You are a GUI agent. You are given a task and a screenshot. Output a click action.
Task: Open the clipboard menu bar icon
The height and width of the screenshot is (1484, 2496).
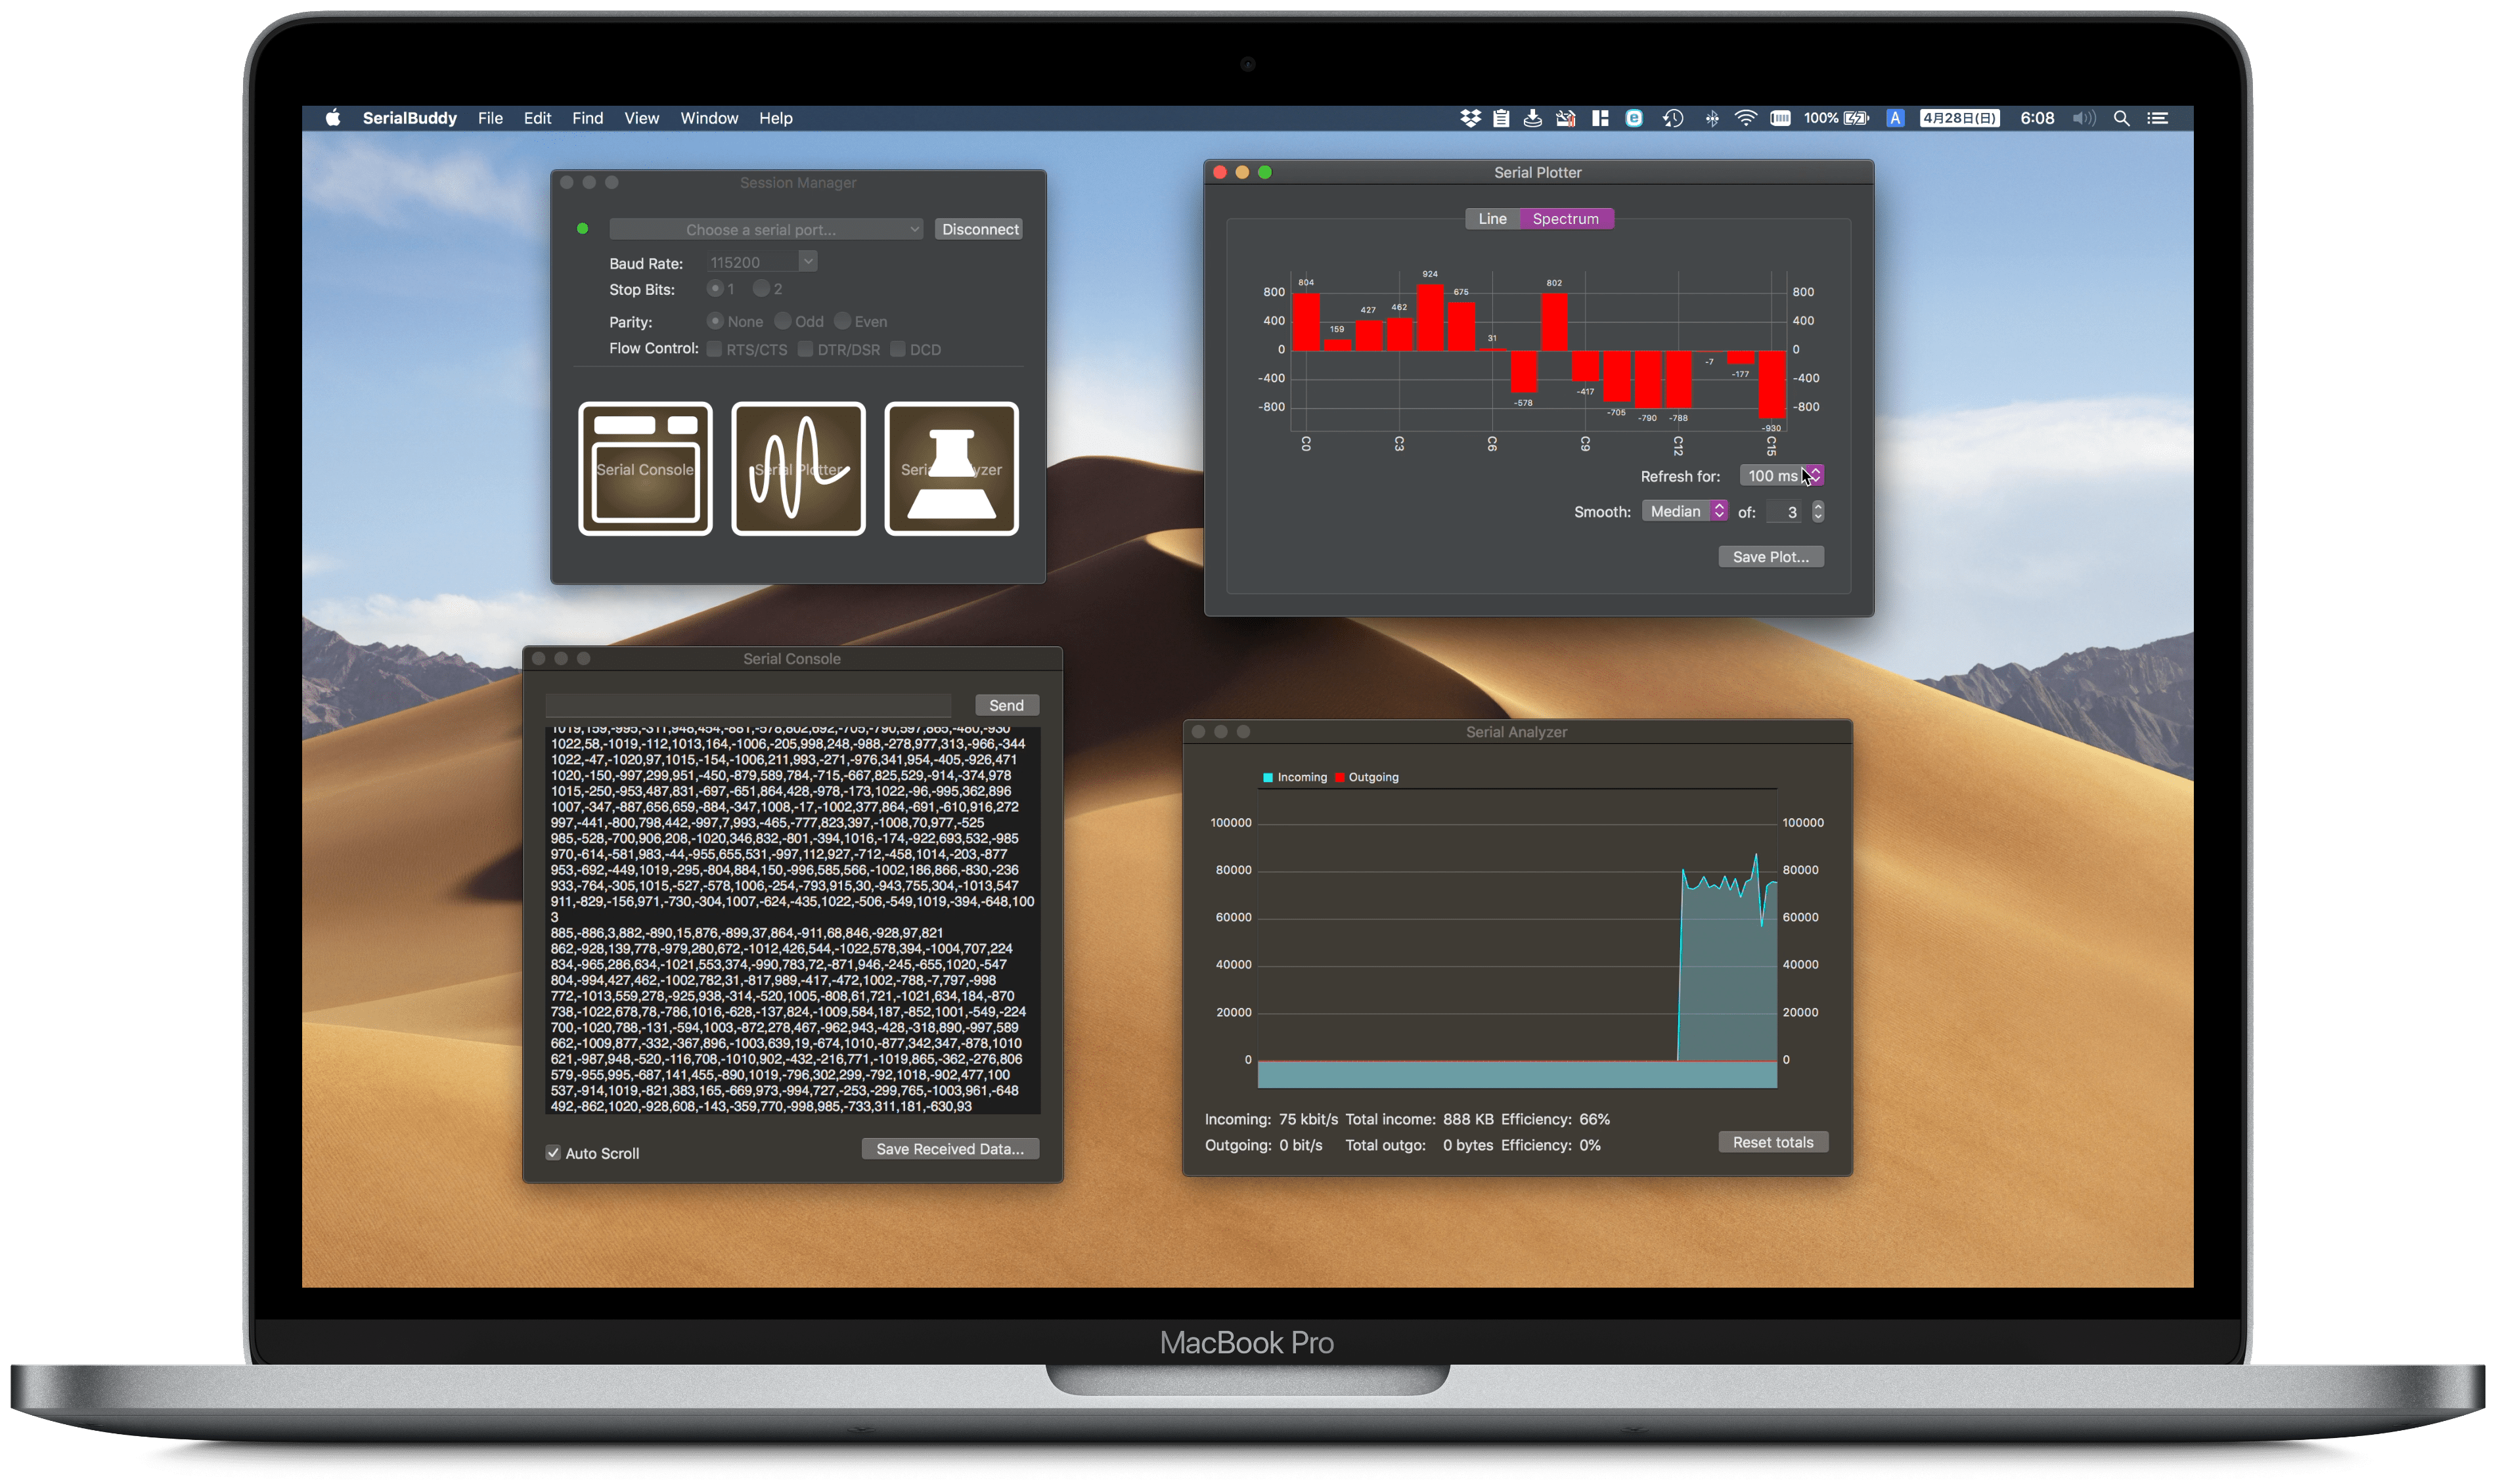point(1501,118)
